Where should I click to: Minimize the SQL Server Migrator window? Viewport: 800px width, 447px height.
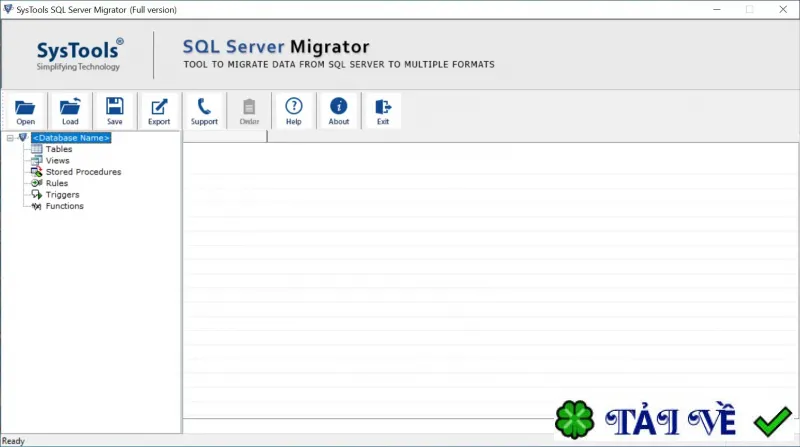717,9
